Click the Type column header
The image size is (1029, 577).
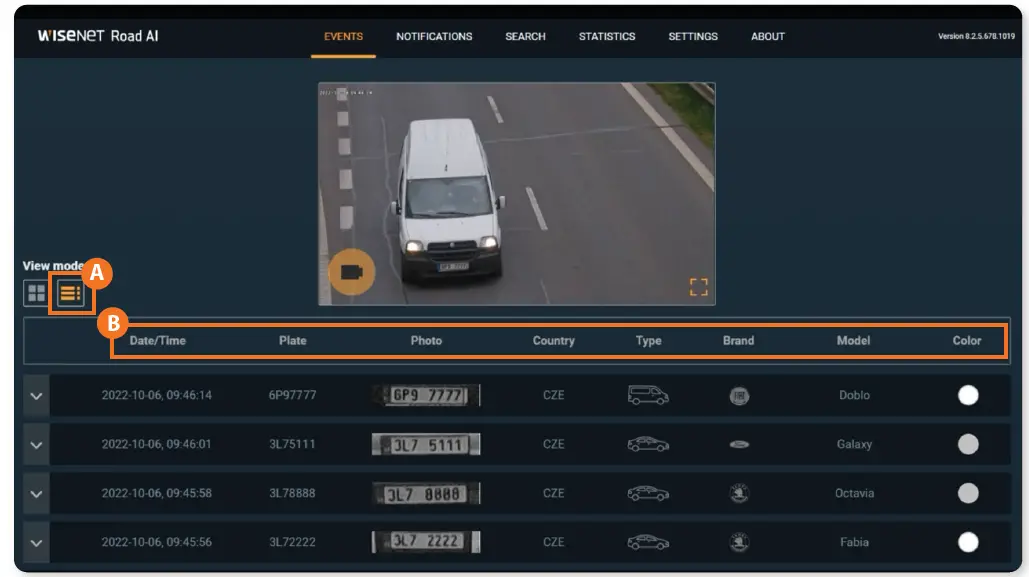point(648,341)
